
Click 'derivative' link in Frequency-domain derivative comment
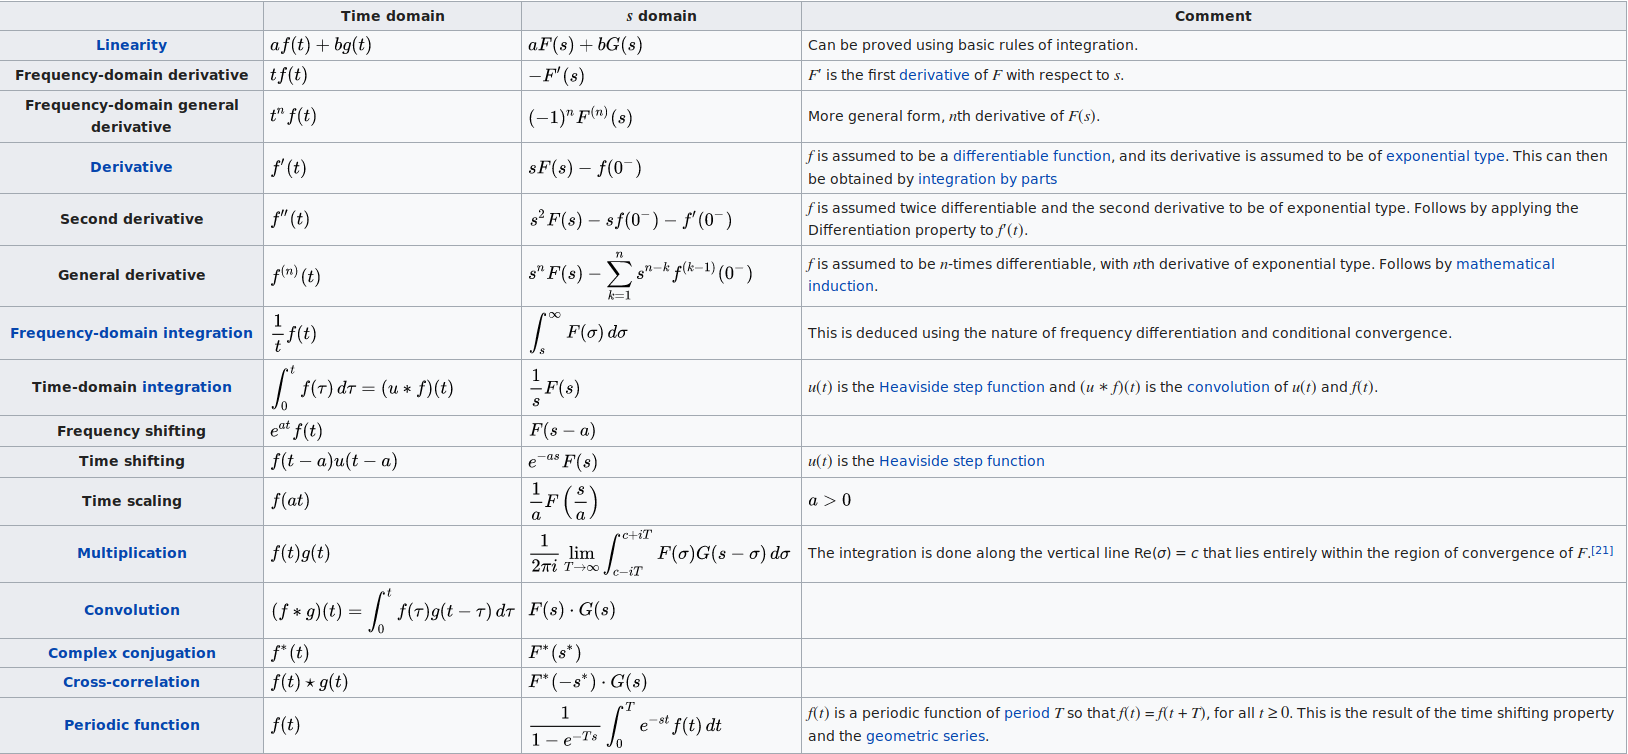(934, 75)
